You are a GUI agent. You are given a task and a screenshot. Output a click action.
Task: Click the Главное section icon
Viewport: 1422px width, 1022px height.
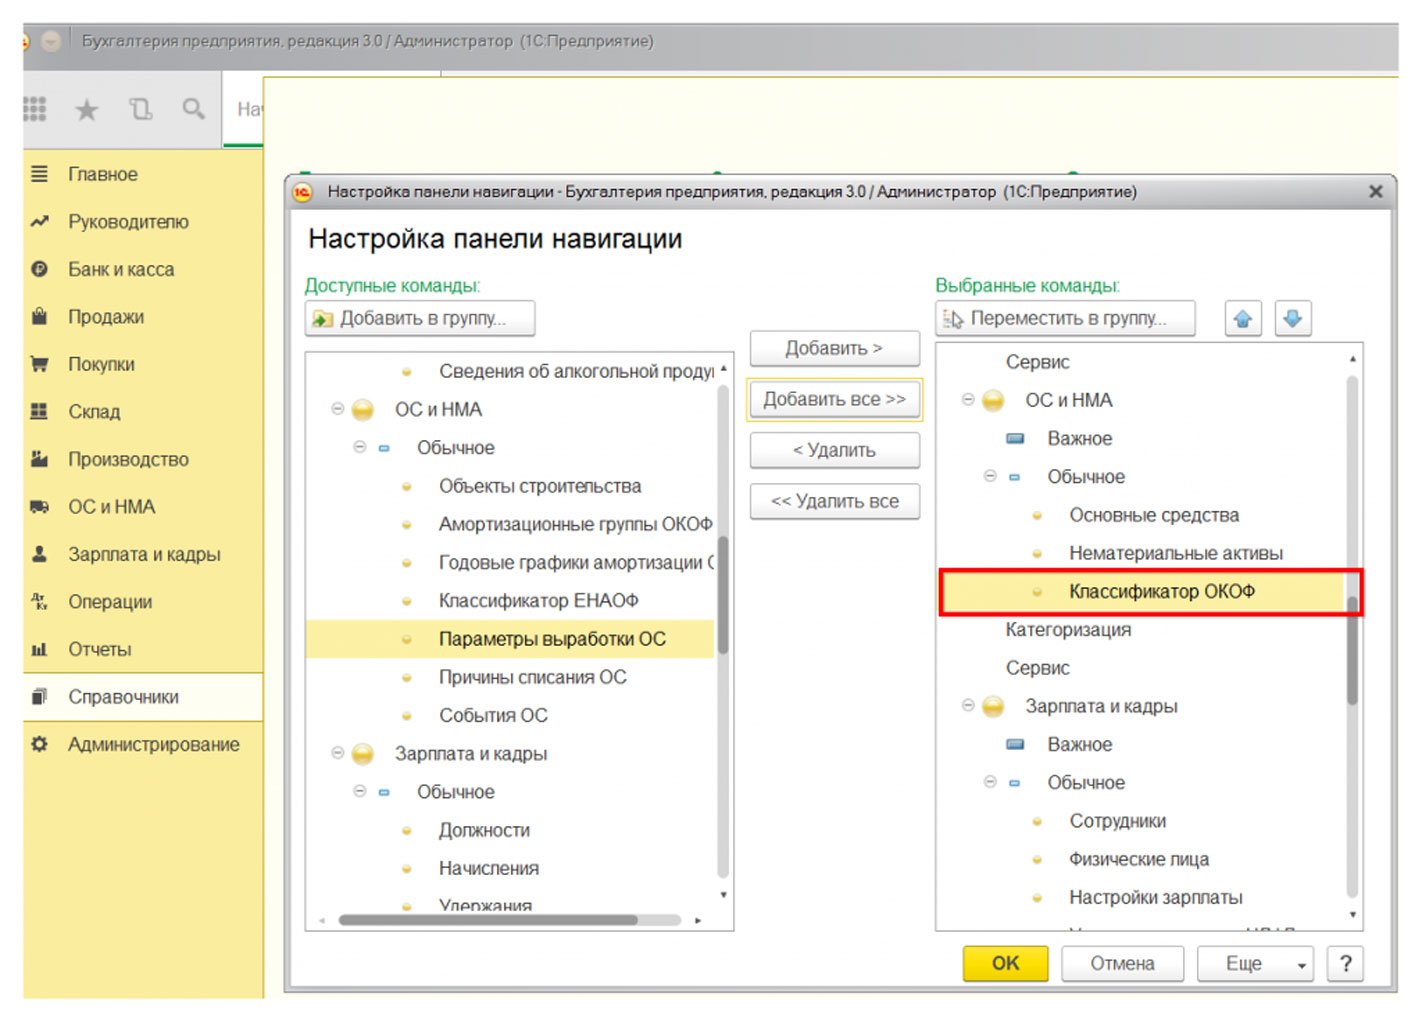[x=39, y=174]
